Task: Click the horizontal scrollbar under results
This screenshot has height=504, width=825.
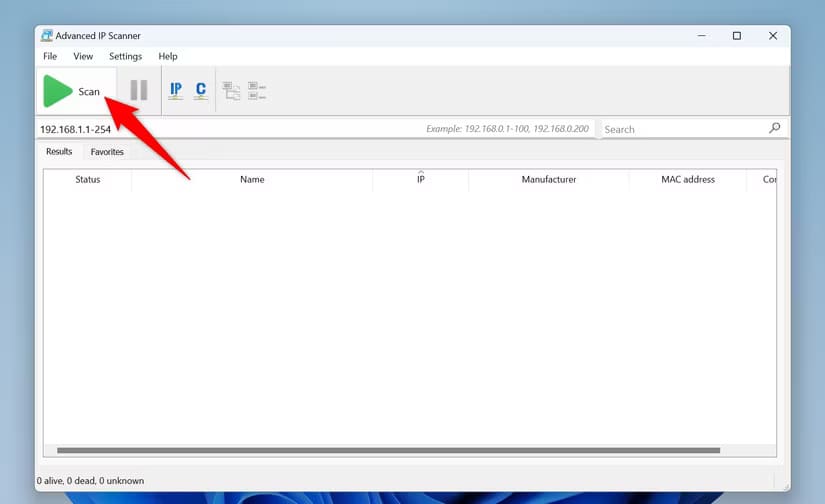Action: point(388,451)
